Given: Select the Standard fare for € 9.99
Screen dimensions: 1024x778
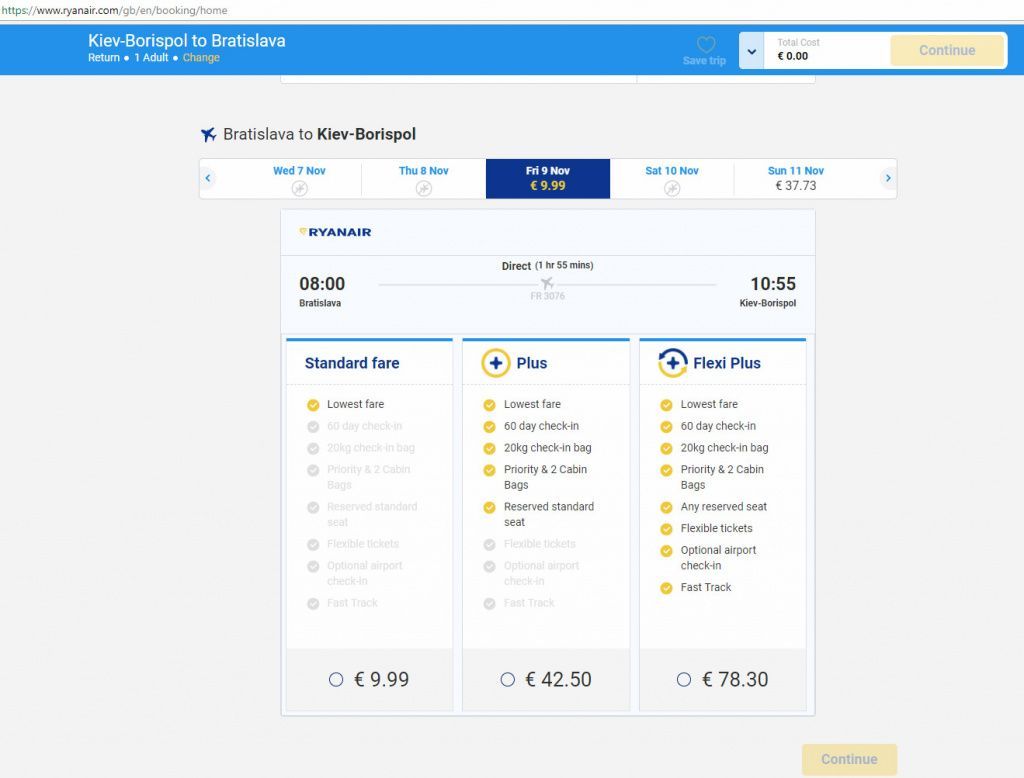Looking at the screenshot, I should (336, 678).
